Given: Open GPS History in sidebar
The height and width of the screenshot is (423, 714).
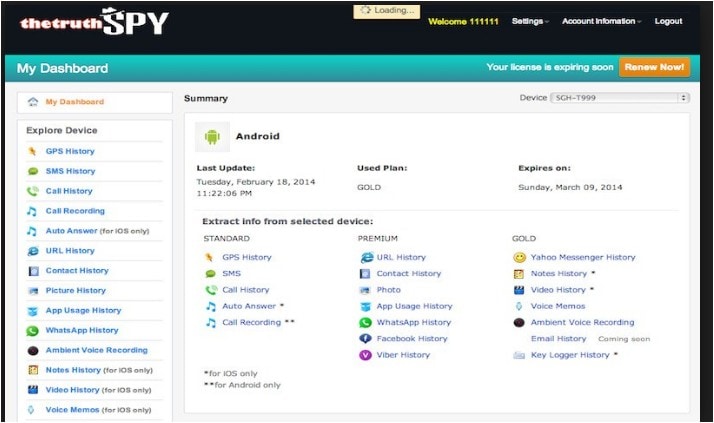Looking at the screenshot, I should click(70, 151).
